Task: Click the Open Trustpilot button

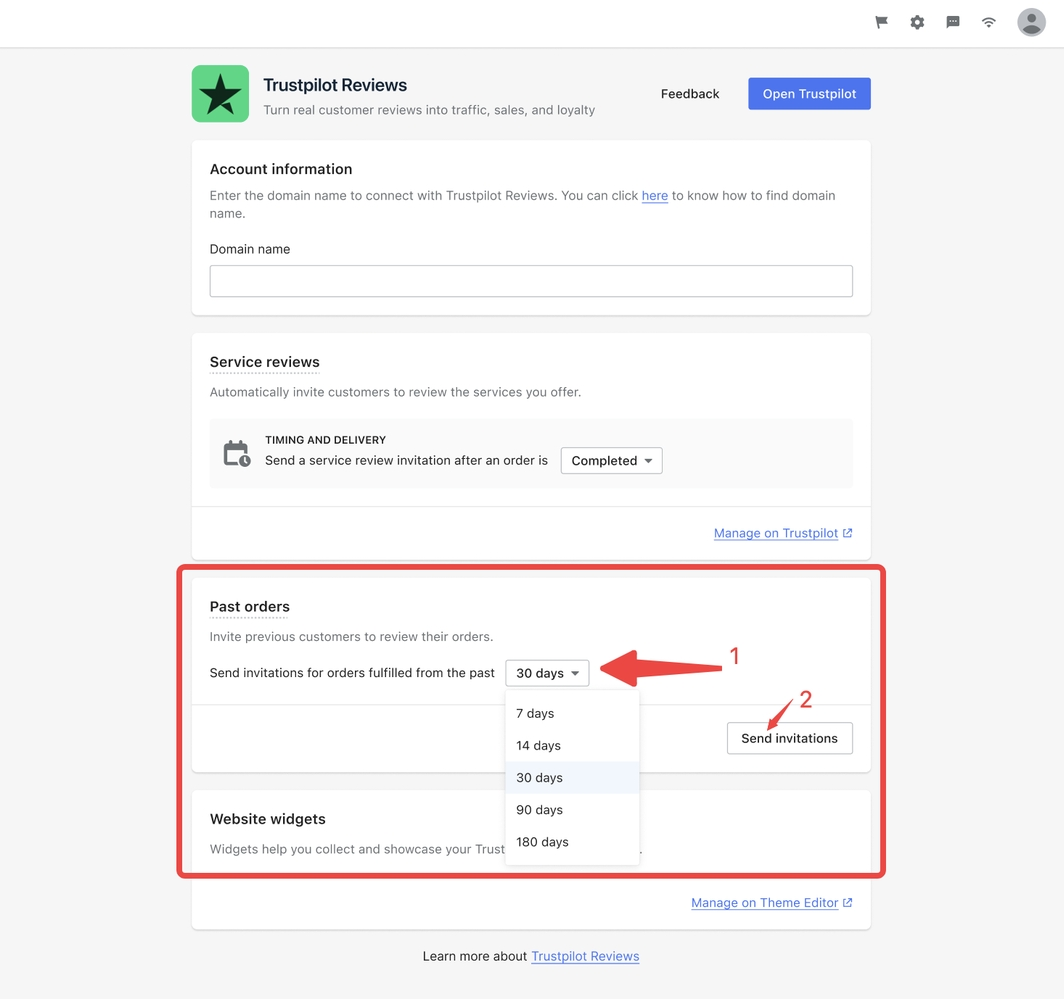Action: [809, 94]
